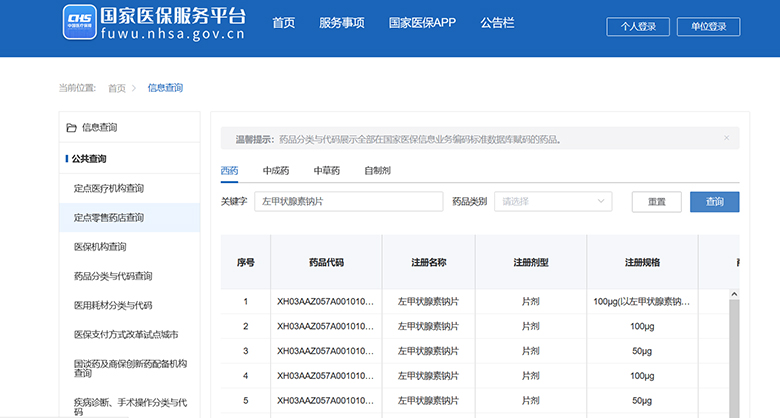This screenshot has width=780, height=418.
Task: Click the folder icon beside 信息查询
Action: 71,128
